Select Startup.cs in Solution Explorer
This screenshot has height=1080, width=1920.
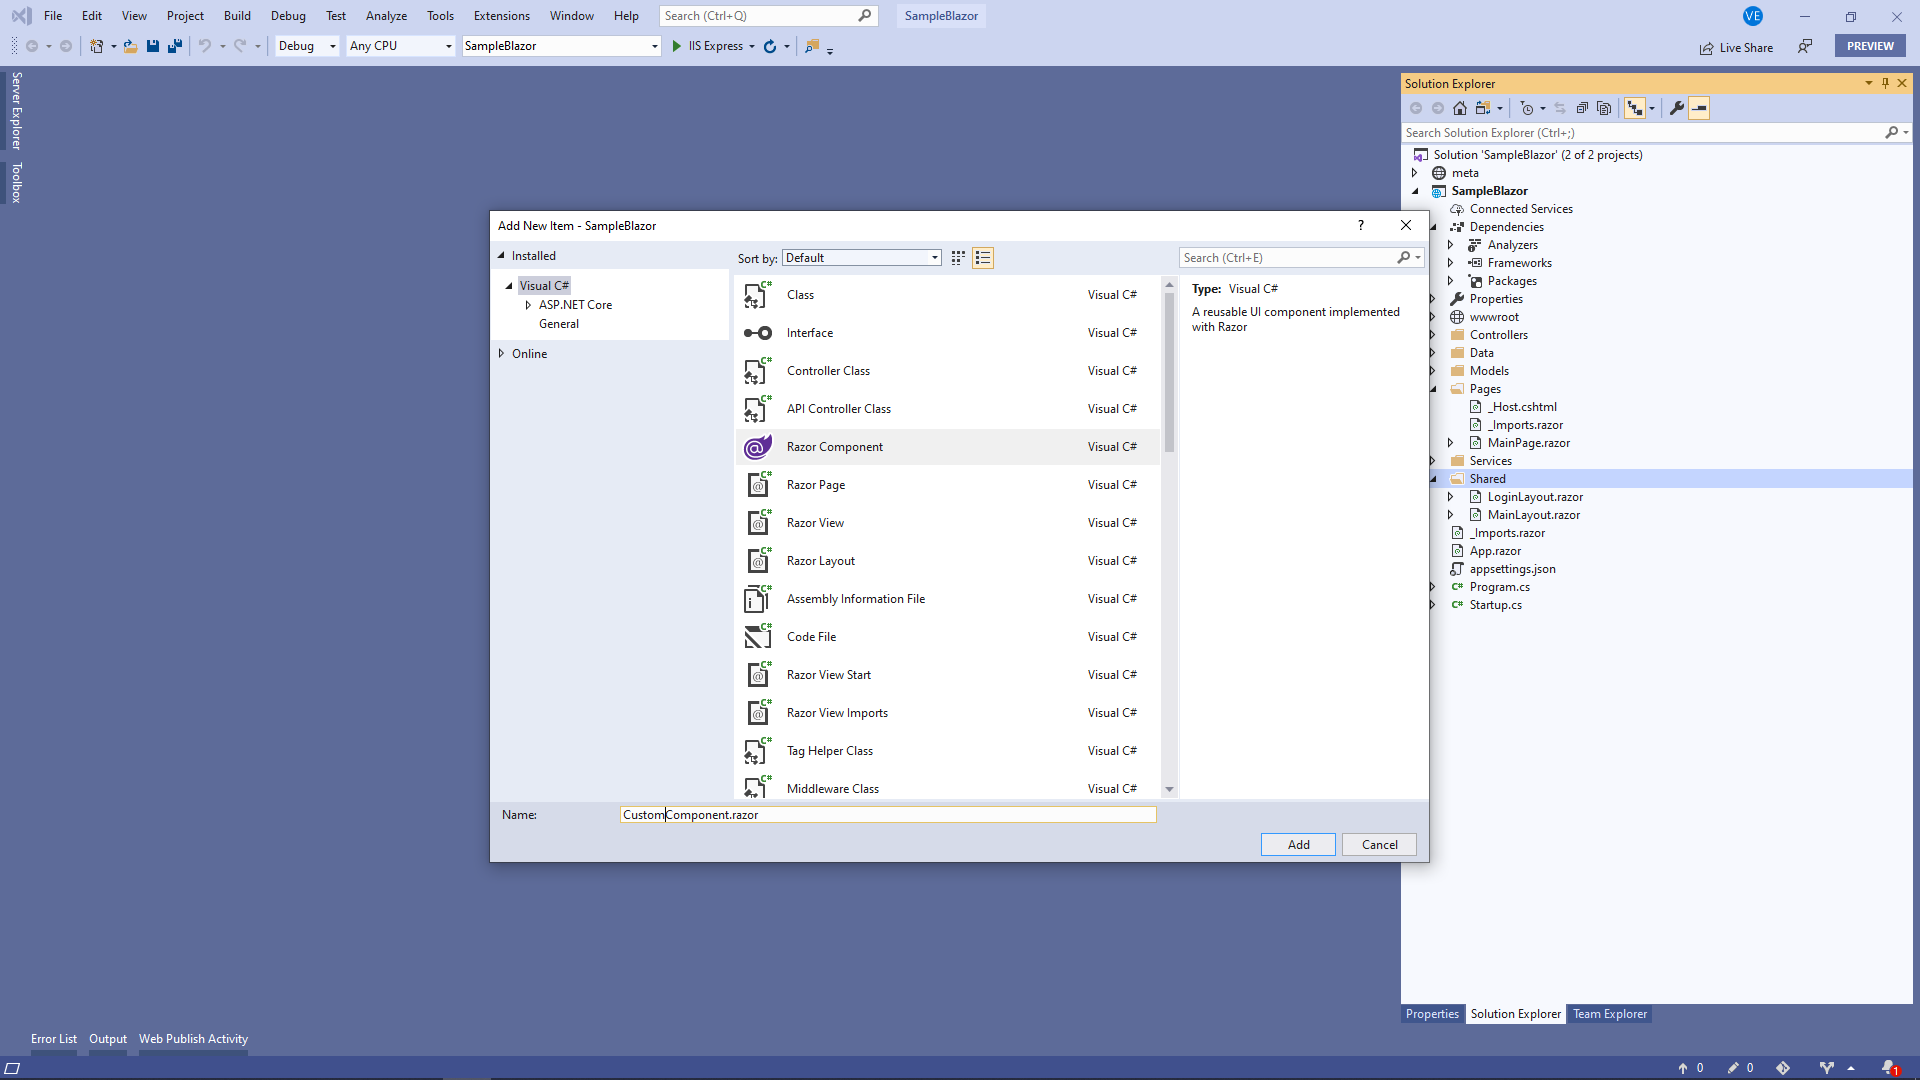(x=1495, y=605)
